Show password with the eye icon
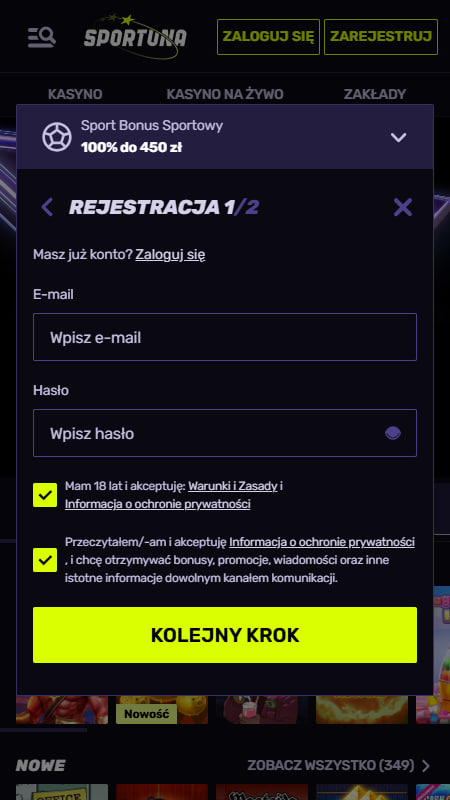Screen dimensions: 450x800 [393, 433]
